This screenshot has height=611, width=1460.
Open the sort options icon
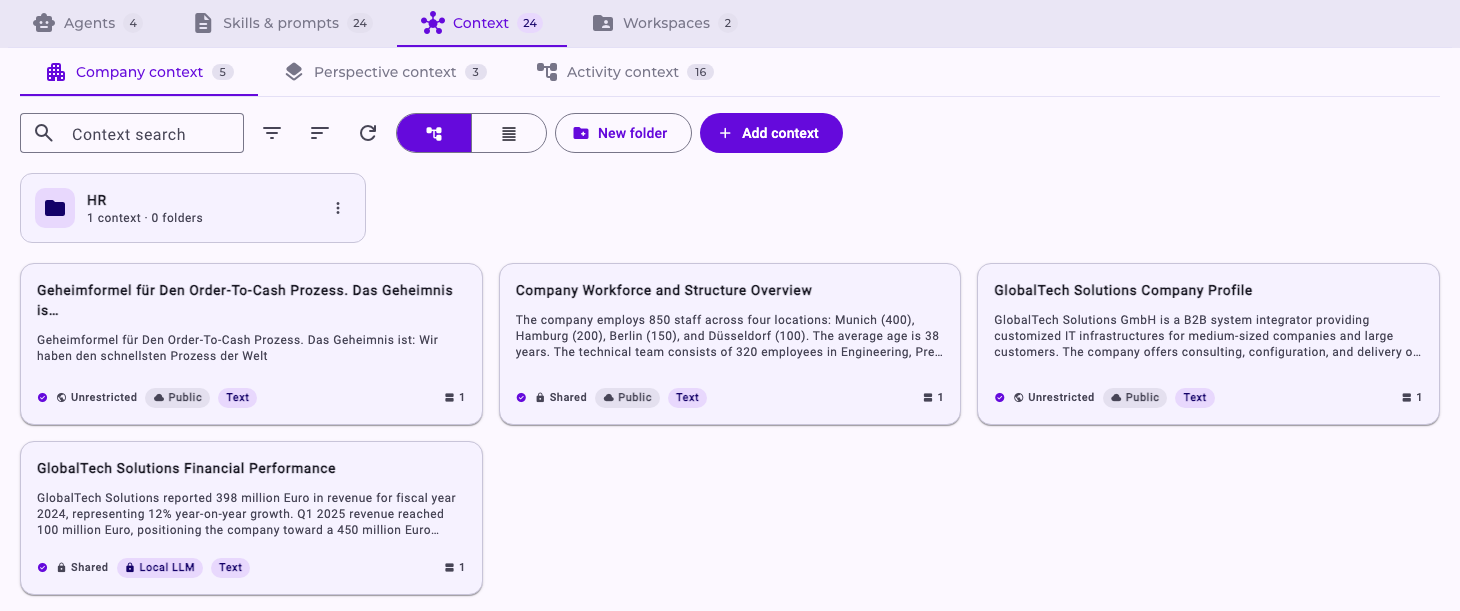(320, 133)
